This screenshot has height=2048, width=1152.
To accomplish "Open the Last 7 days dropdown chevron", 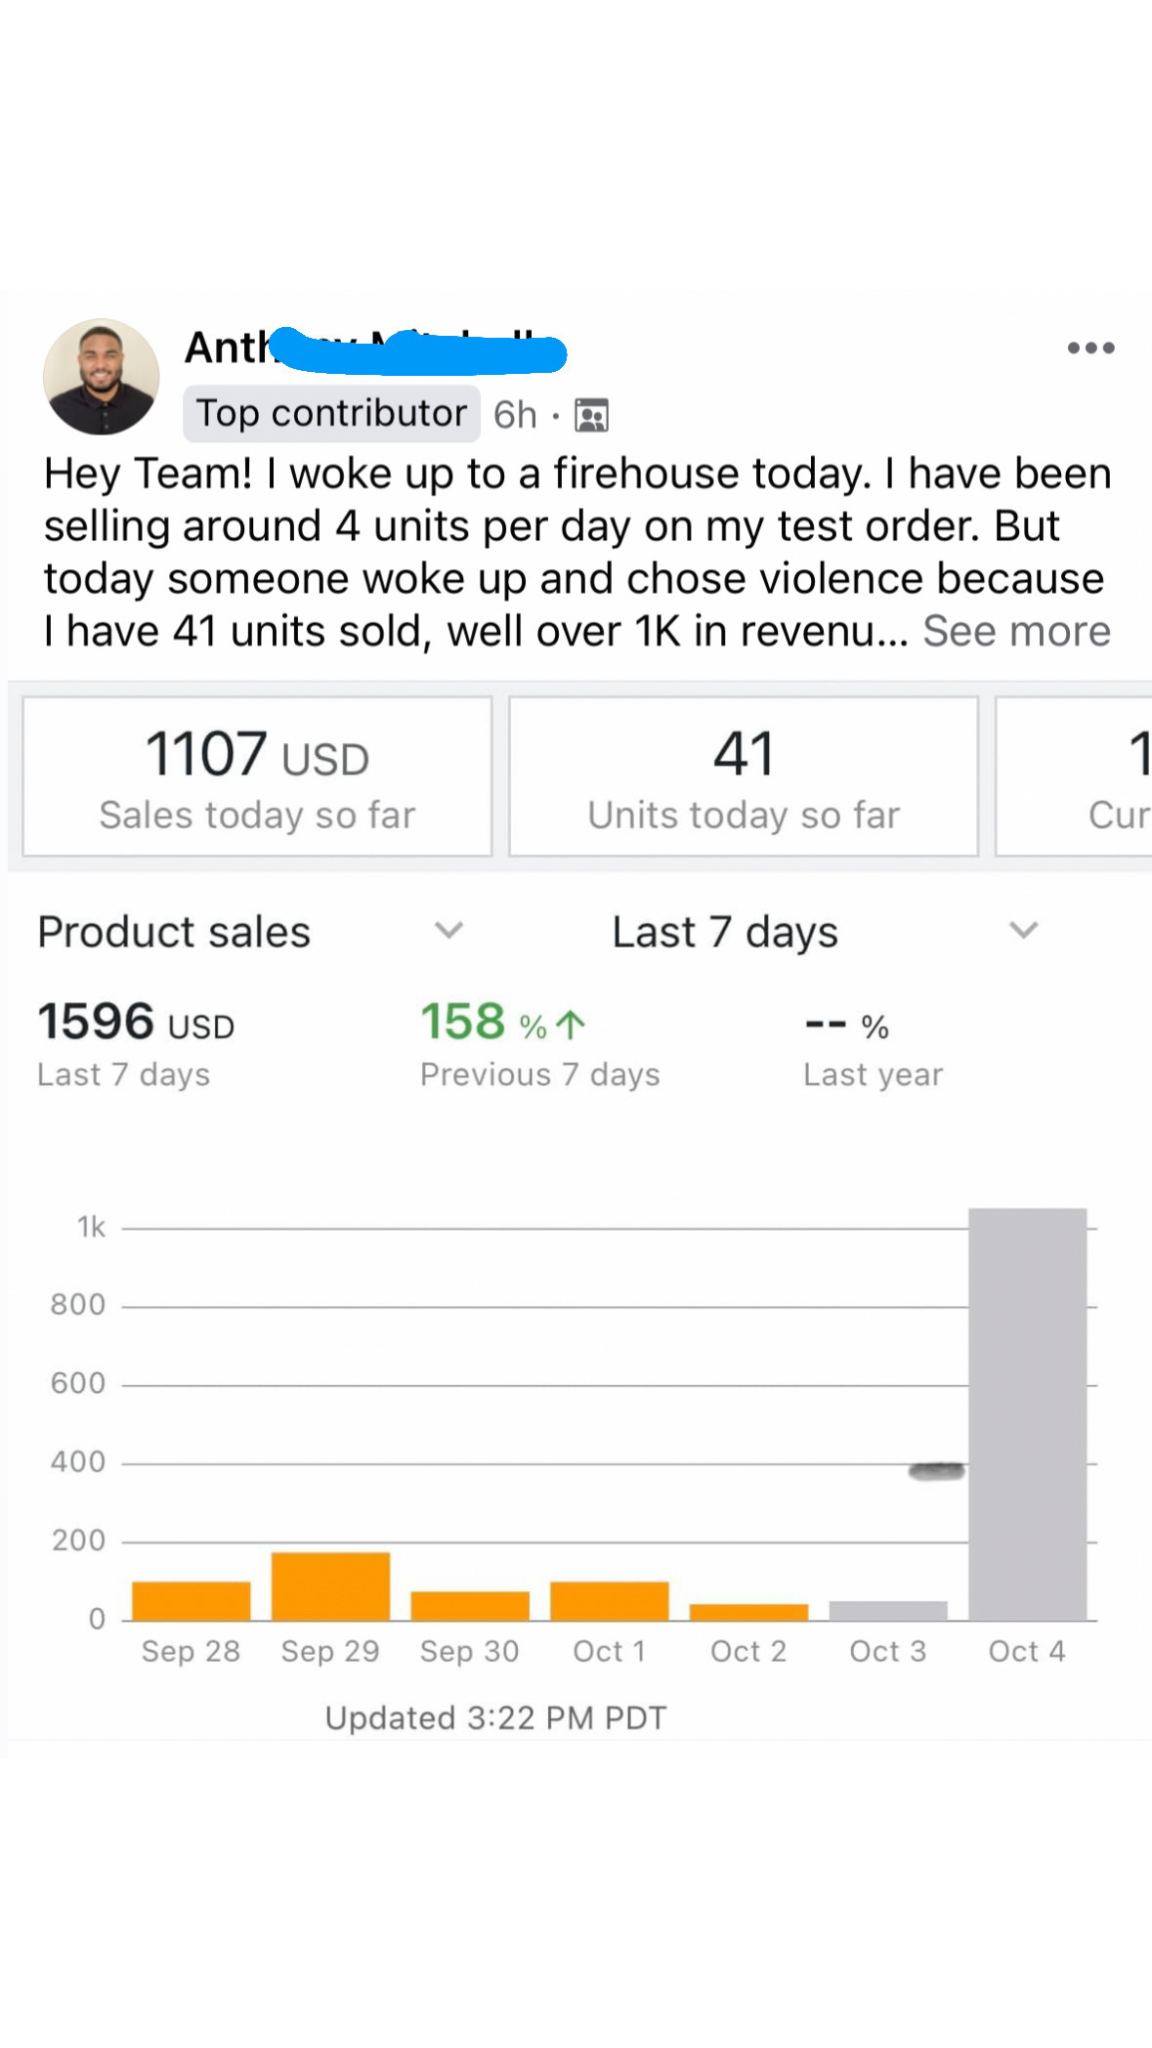I will tap(1023, 931).
